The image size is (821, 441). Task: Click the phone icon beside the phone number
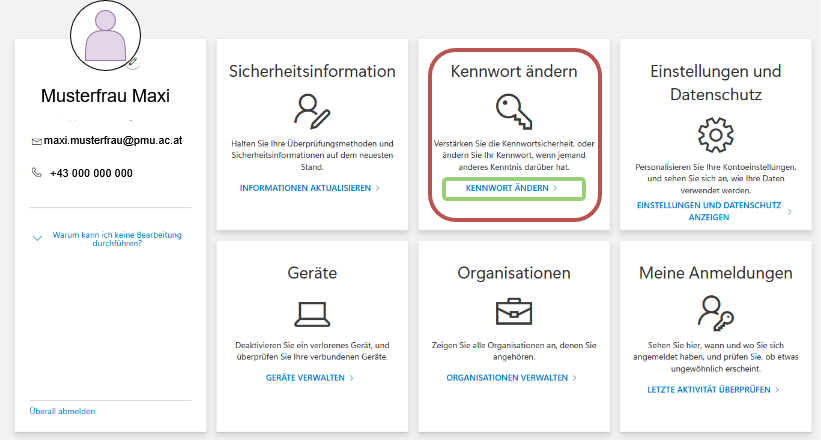point(37,173)
